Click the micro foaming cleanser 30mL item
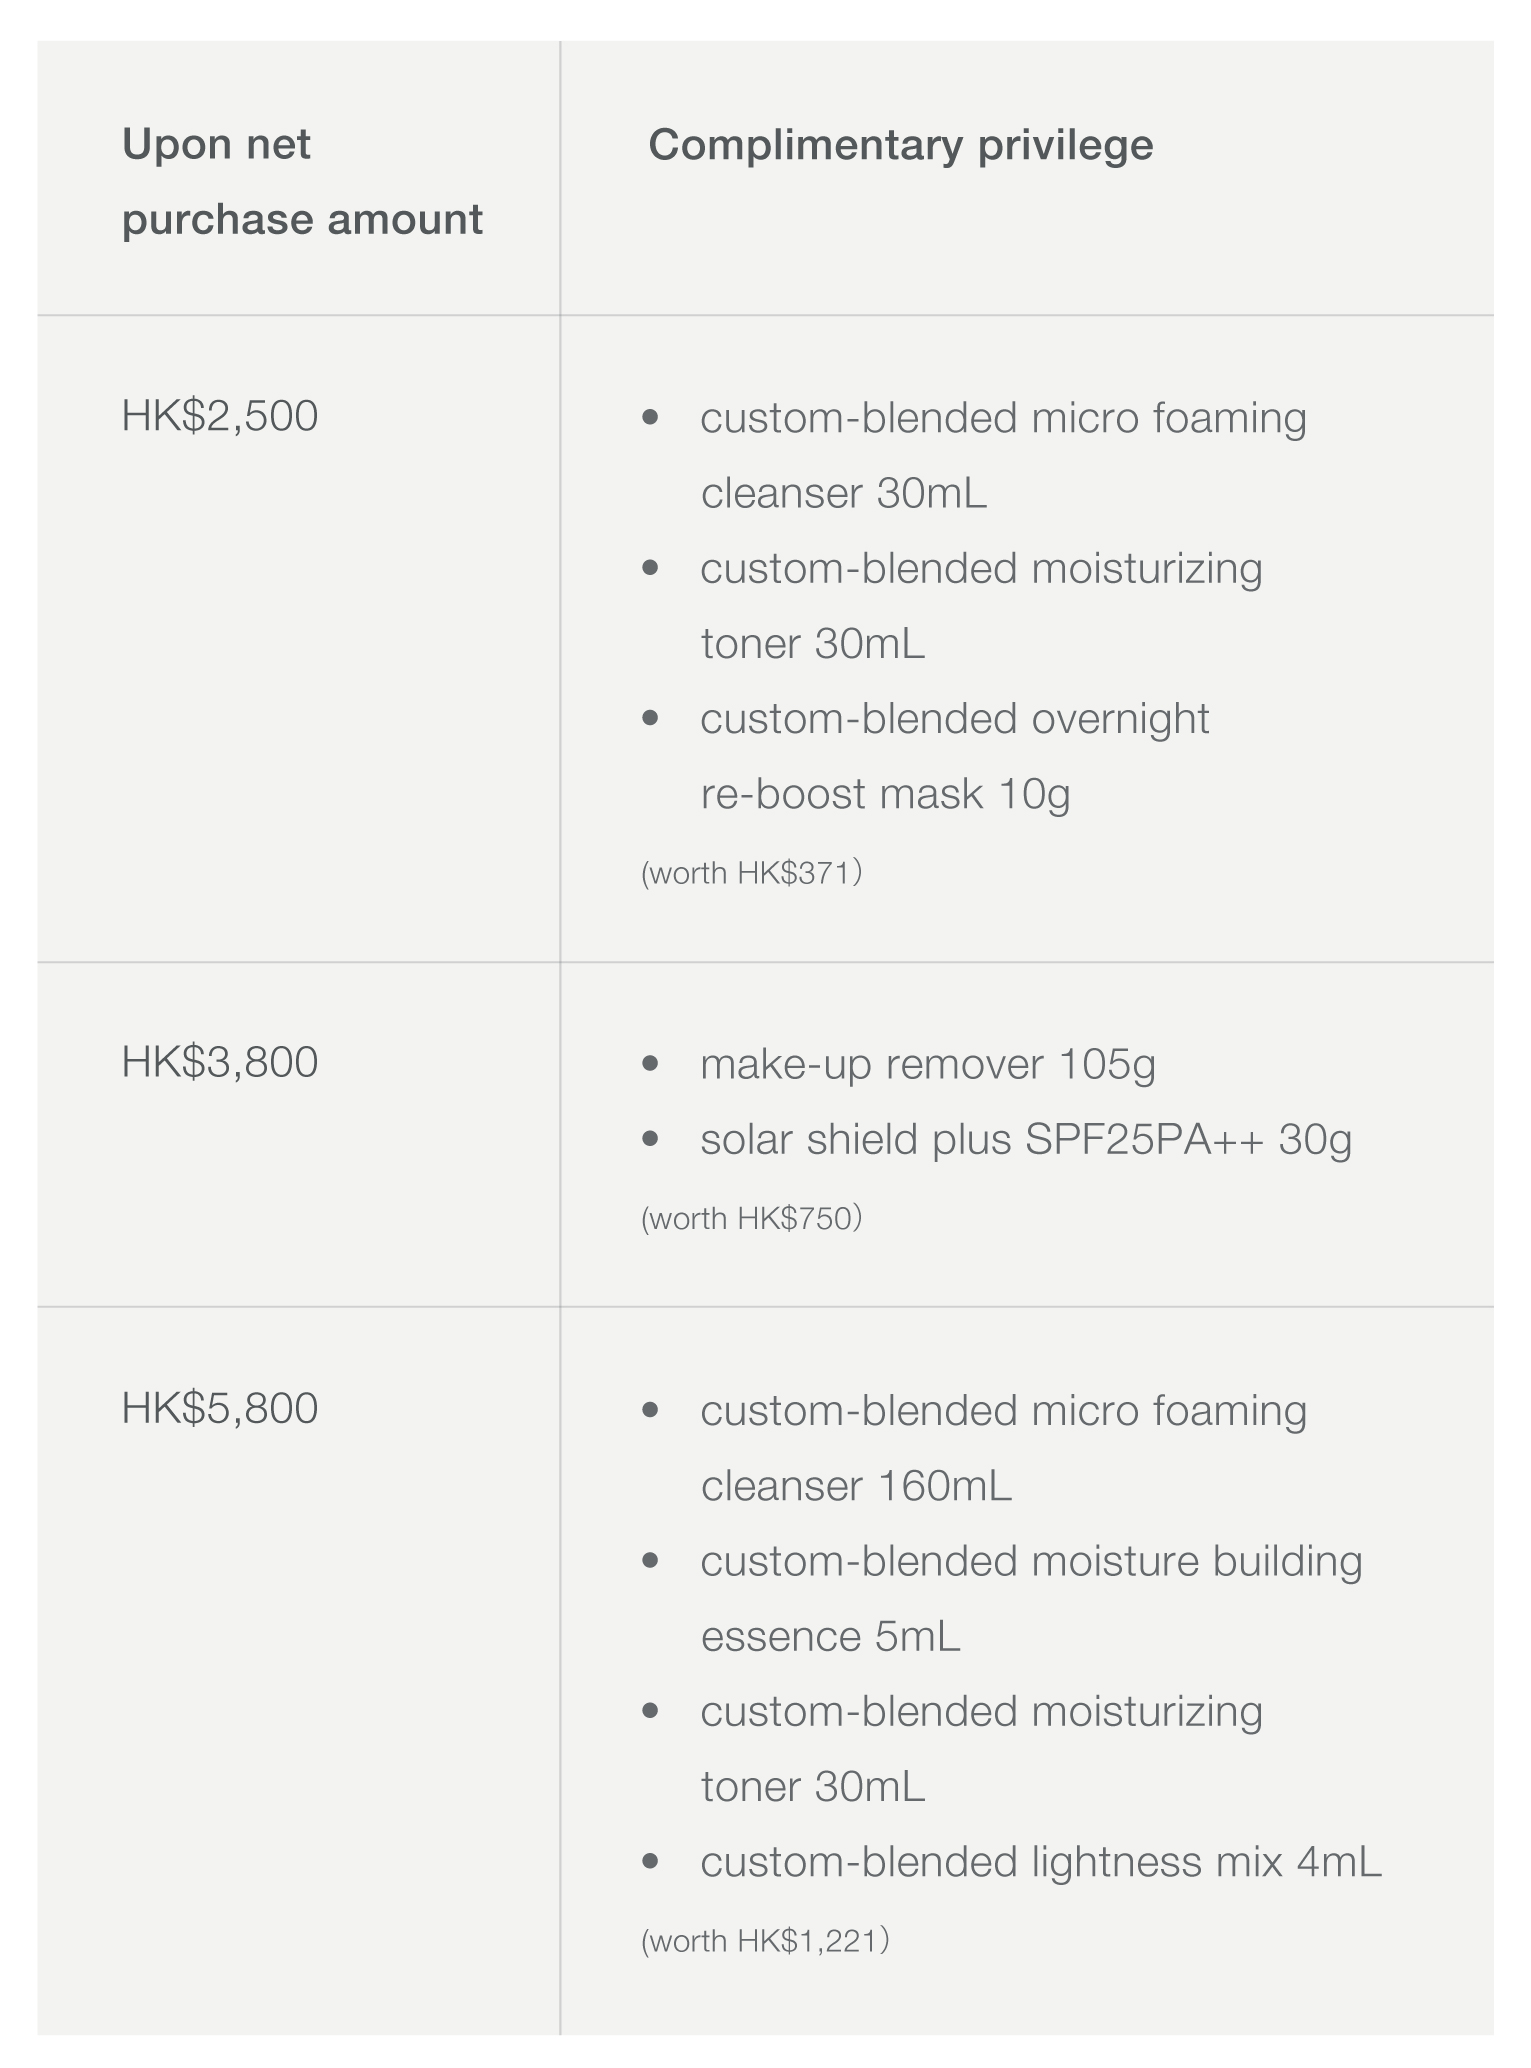 pyautogui.click(x=1002, y=455)
